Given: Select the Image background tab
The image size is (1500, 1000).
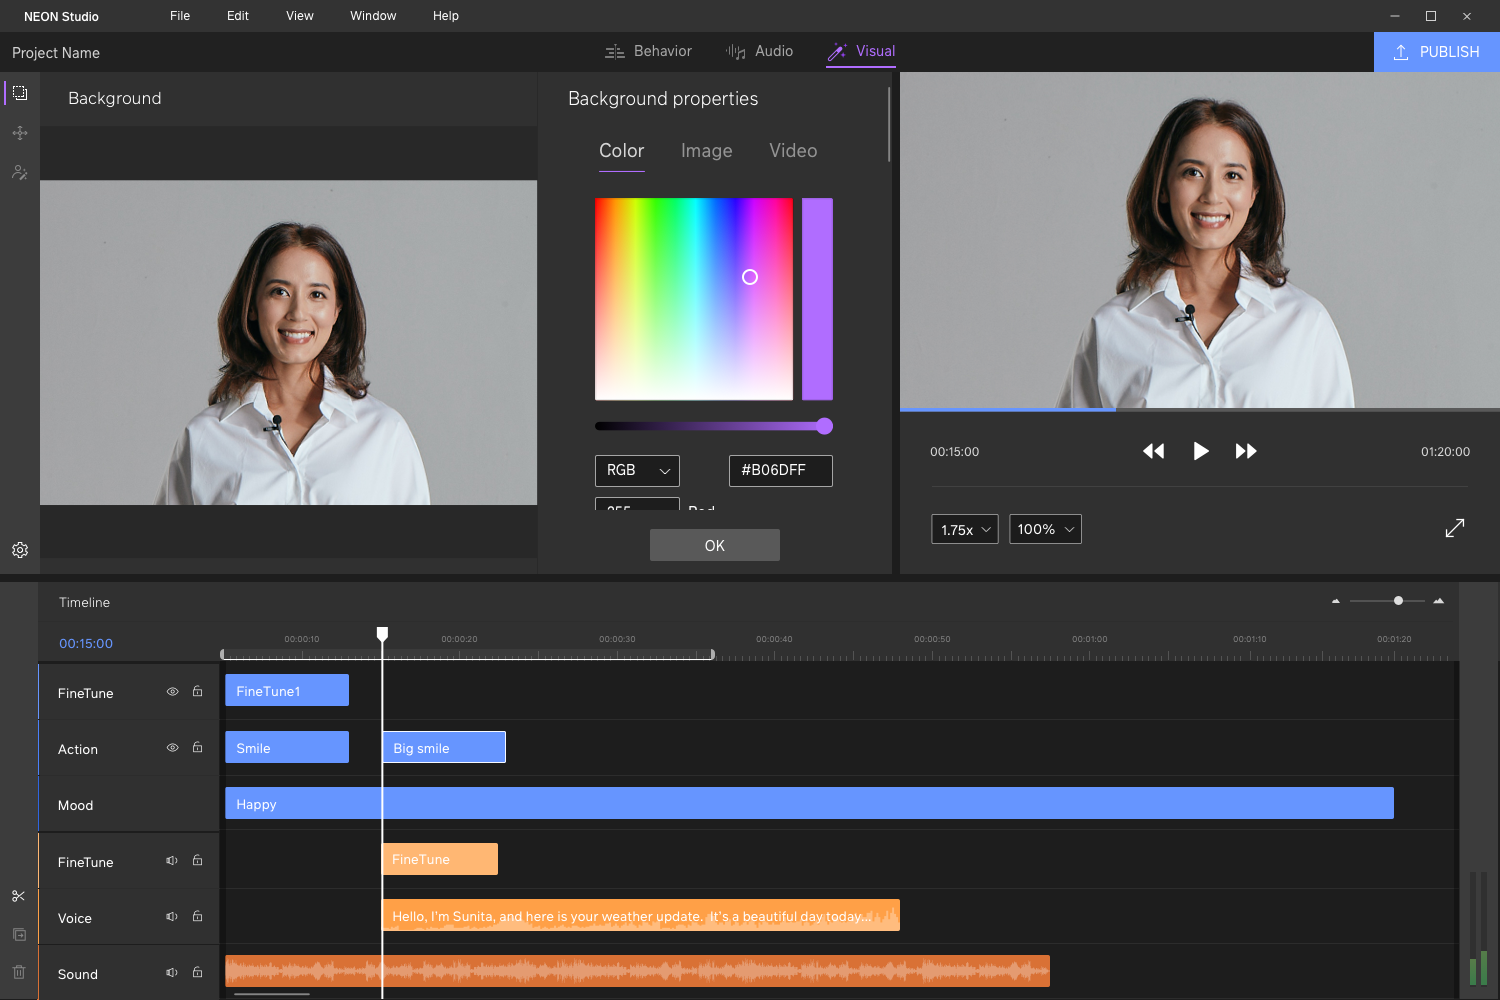Looking at the screenshot, I should (x=707, y=151).
